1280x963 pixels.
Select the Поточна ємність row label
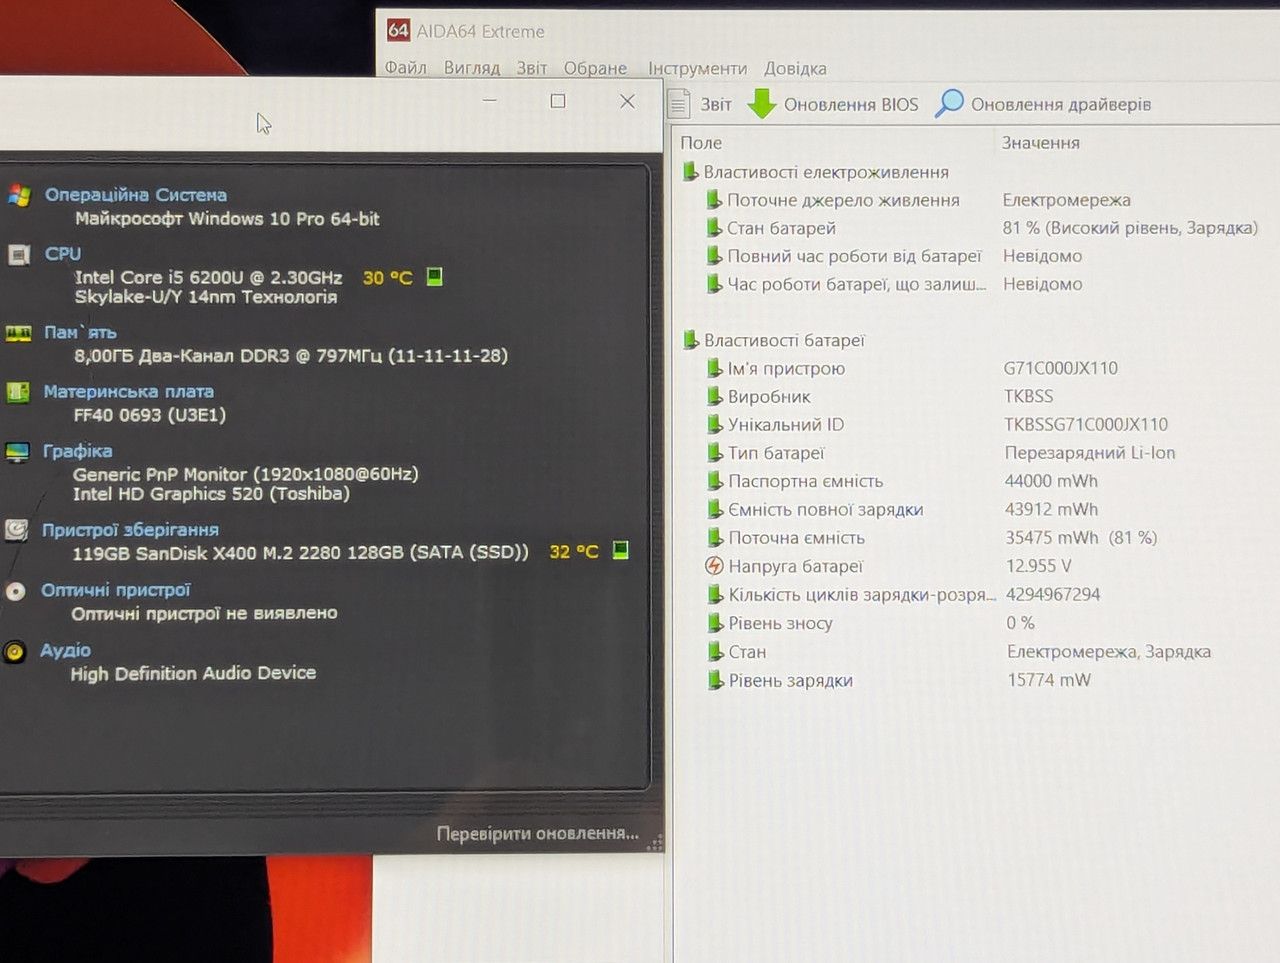[796, 537]
